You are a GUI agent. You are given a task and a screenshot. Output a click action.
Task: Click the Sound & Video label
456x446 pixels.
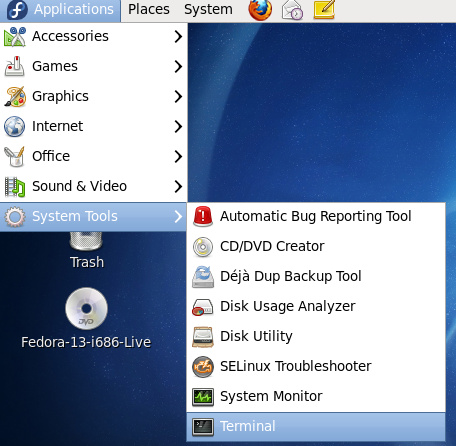[x=79, y=186]
